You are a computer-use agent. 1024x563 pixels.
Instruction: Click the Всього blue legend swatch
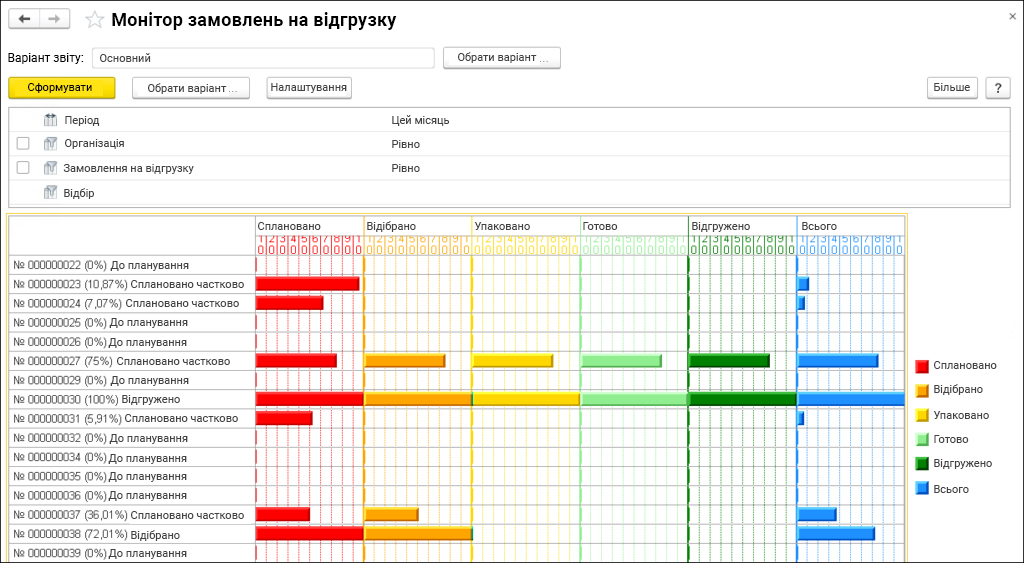[922, 489]
